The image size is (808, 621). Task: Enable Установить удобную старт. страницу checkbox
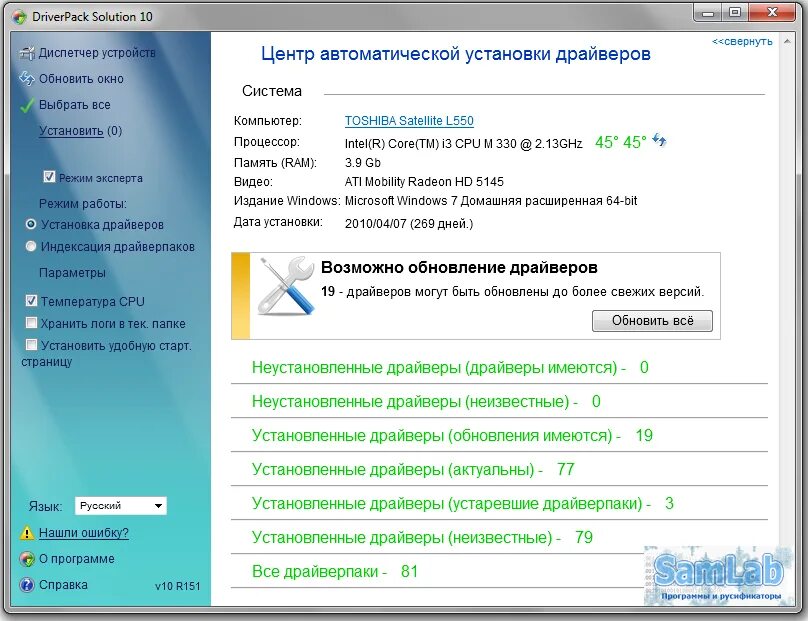click(31, 345)
